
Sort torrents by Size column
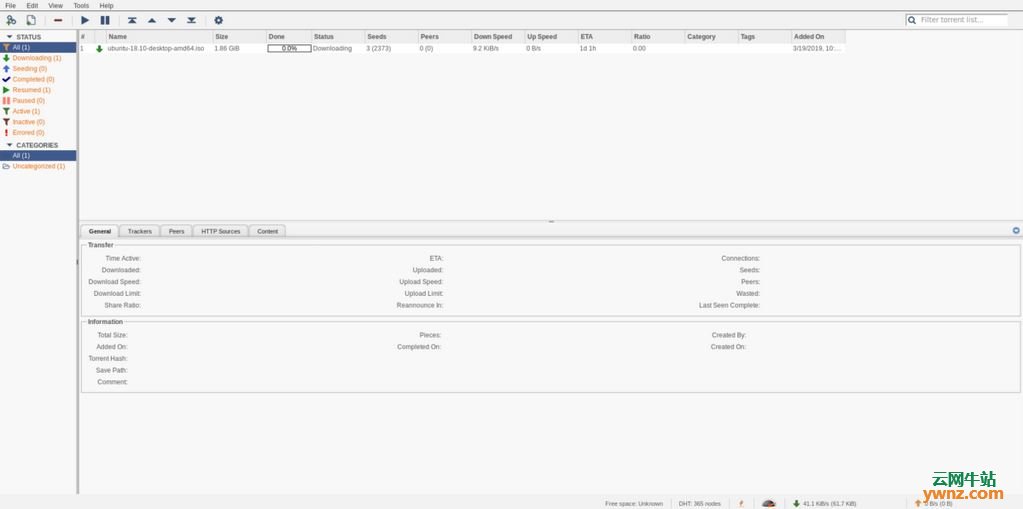239,37
